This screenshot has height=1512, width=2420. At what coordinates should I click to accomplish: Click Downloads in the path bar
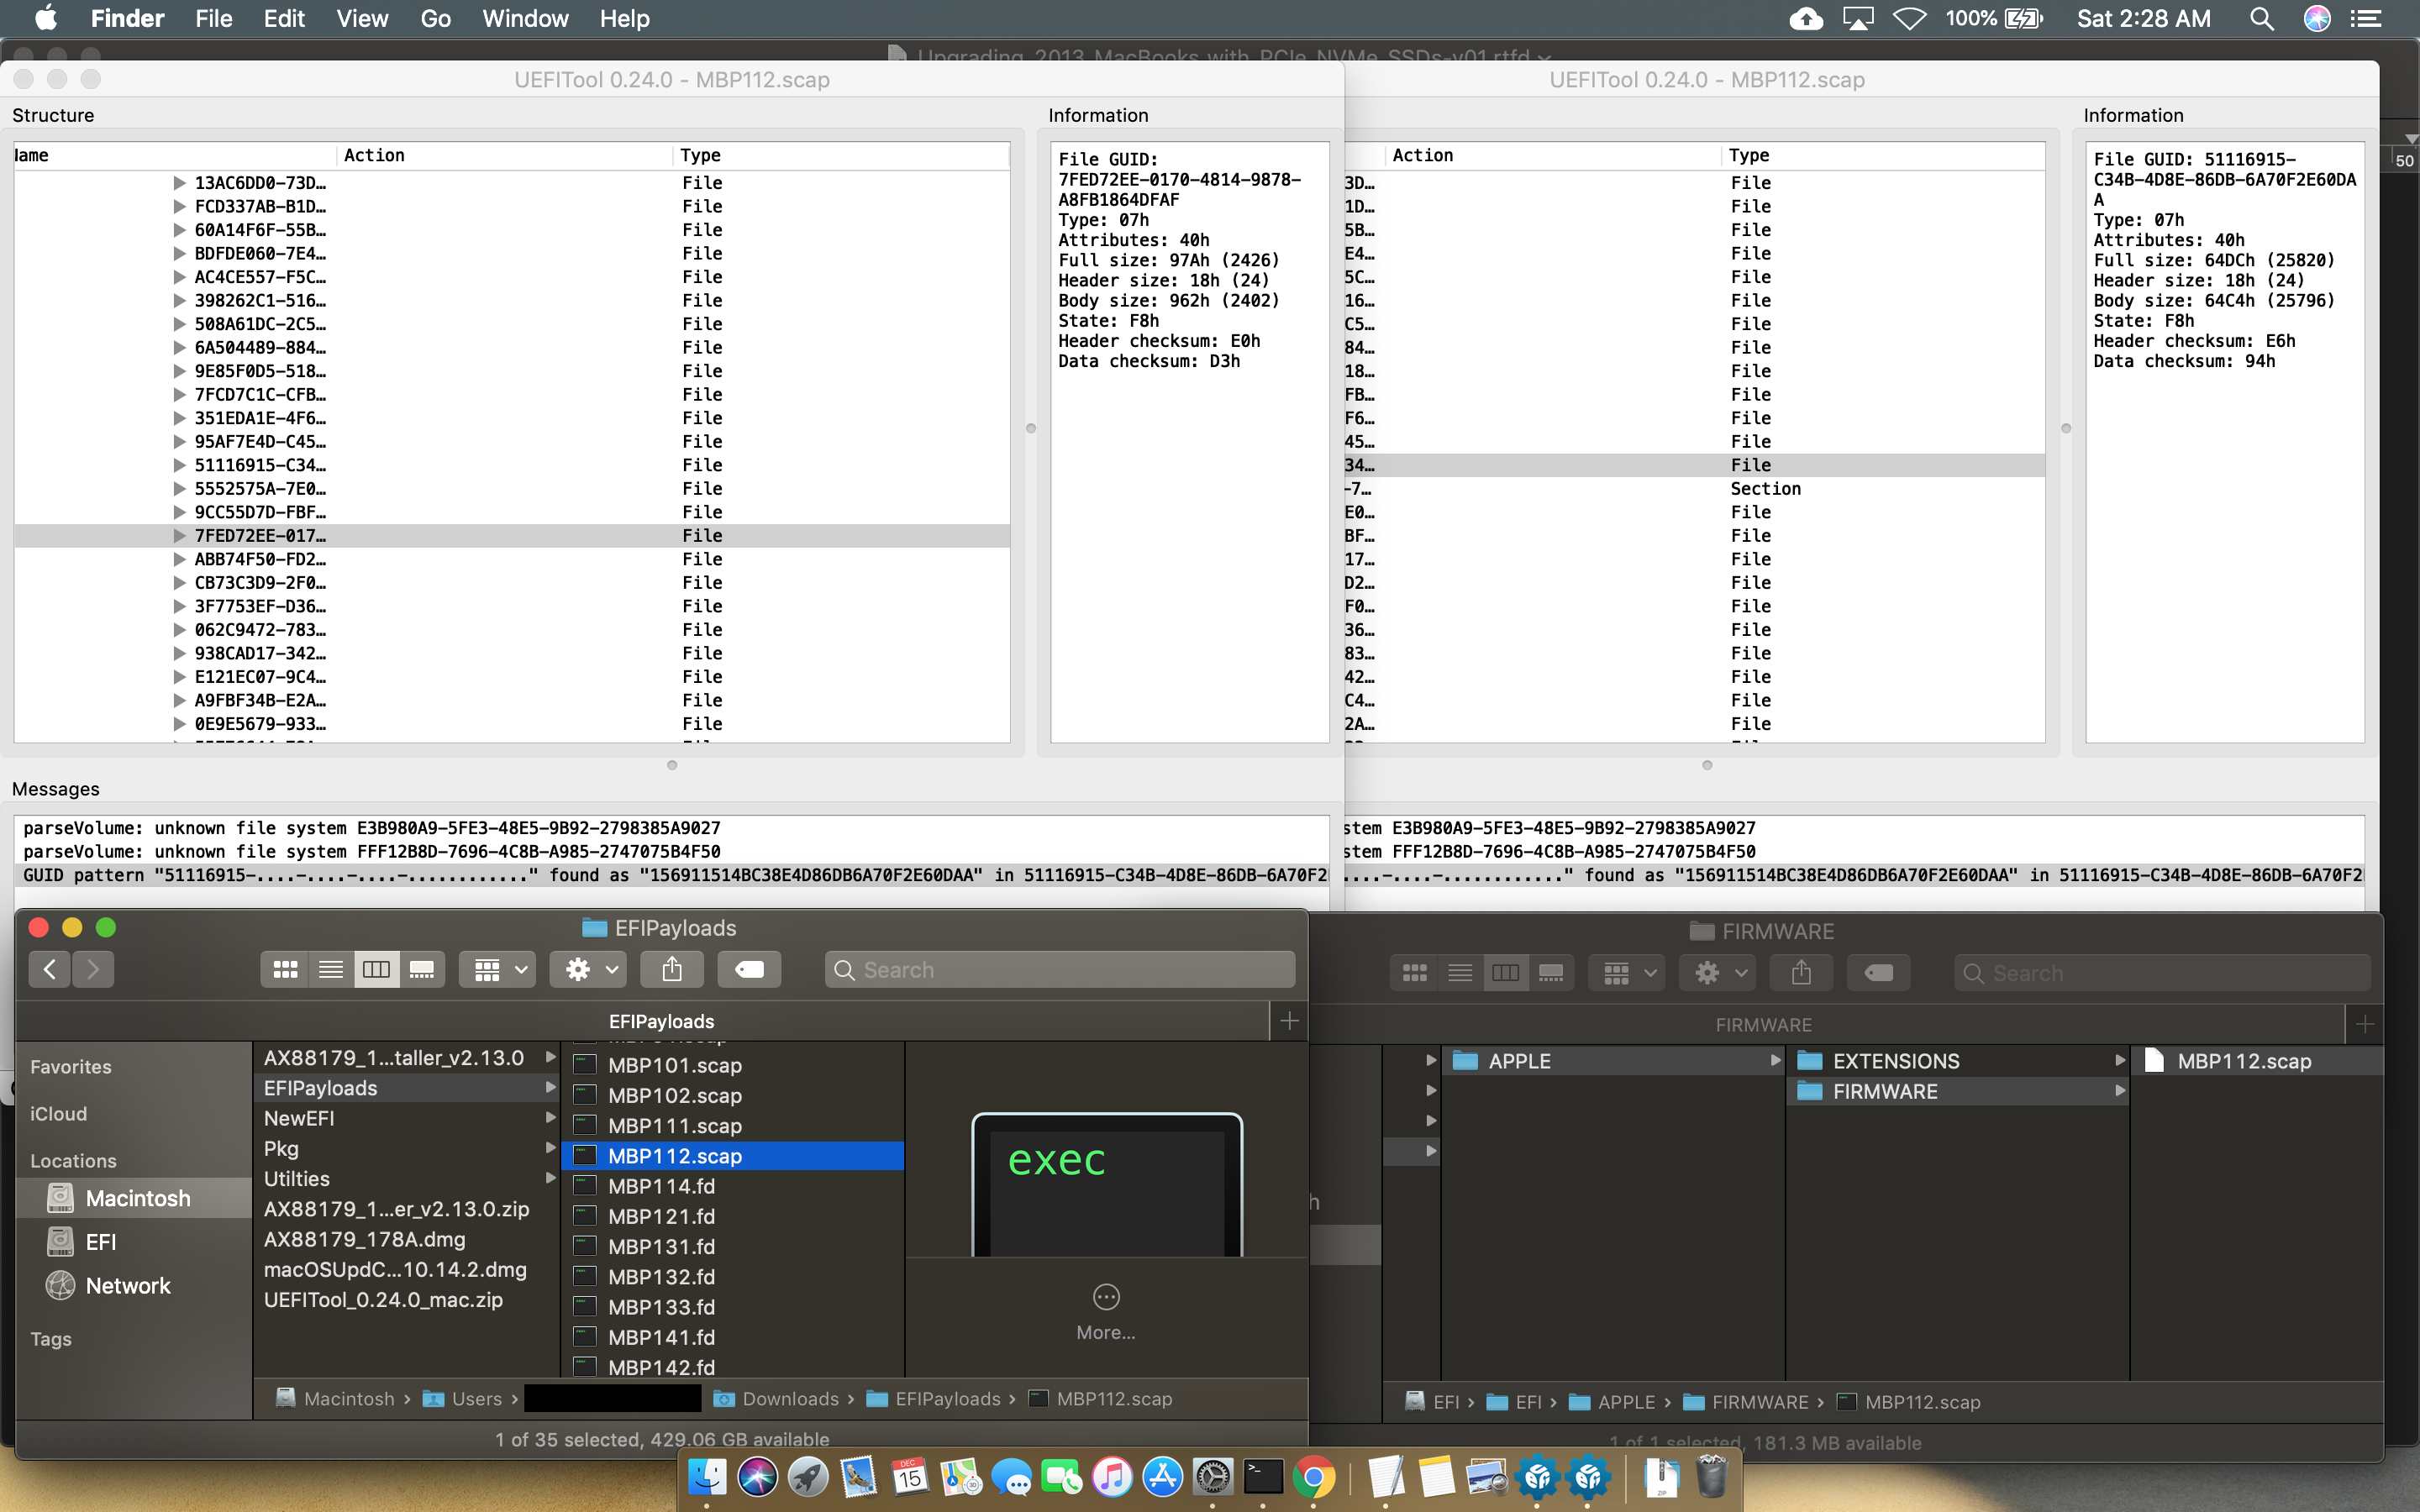(x=778, y=1398)
